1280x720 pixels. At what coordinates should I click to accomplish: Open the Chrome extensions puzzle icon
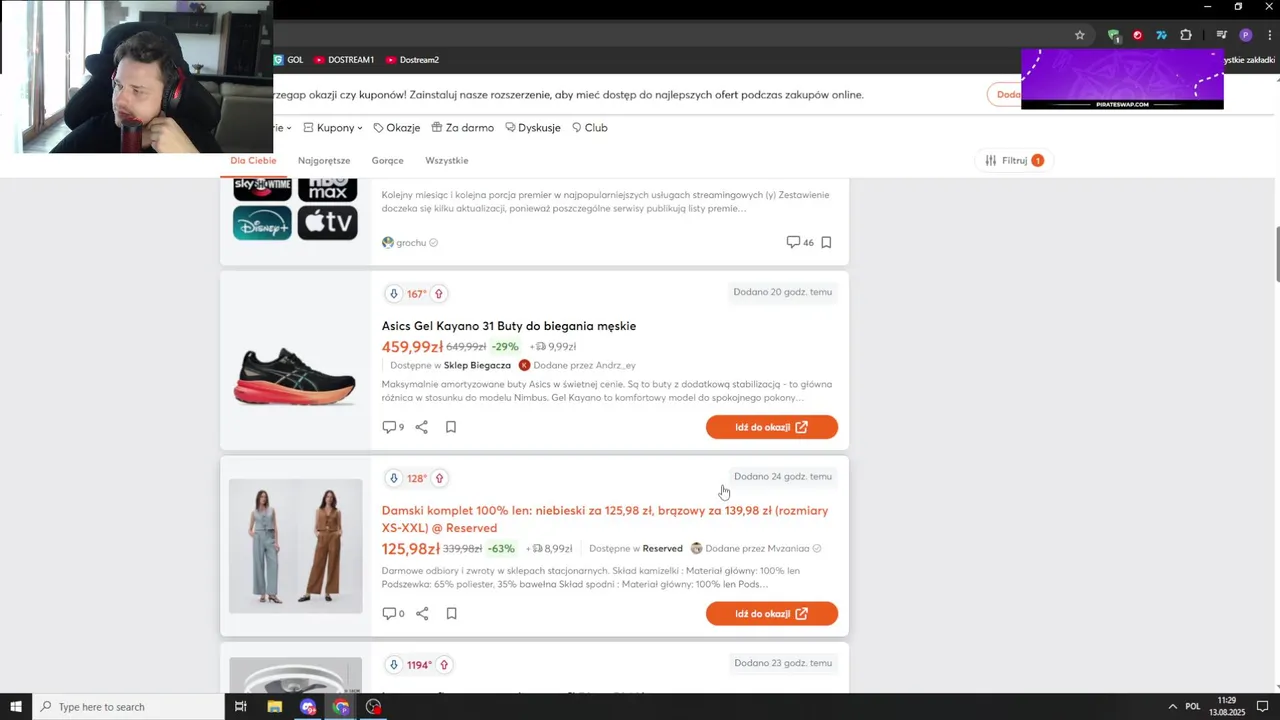(x=1186, y=35)
